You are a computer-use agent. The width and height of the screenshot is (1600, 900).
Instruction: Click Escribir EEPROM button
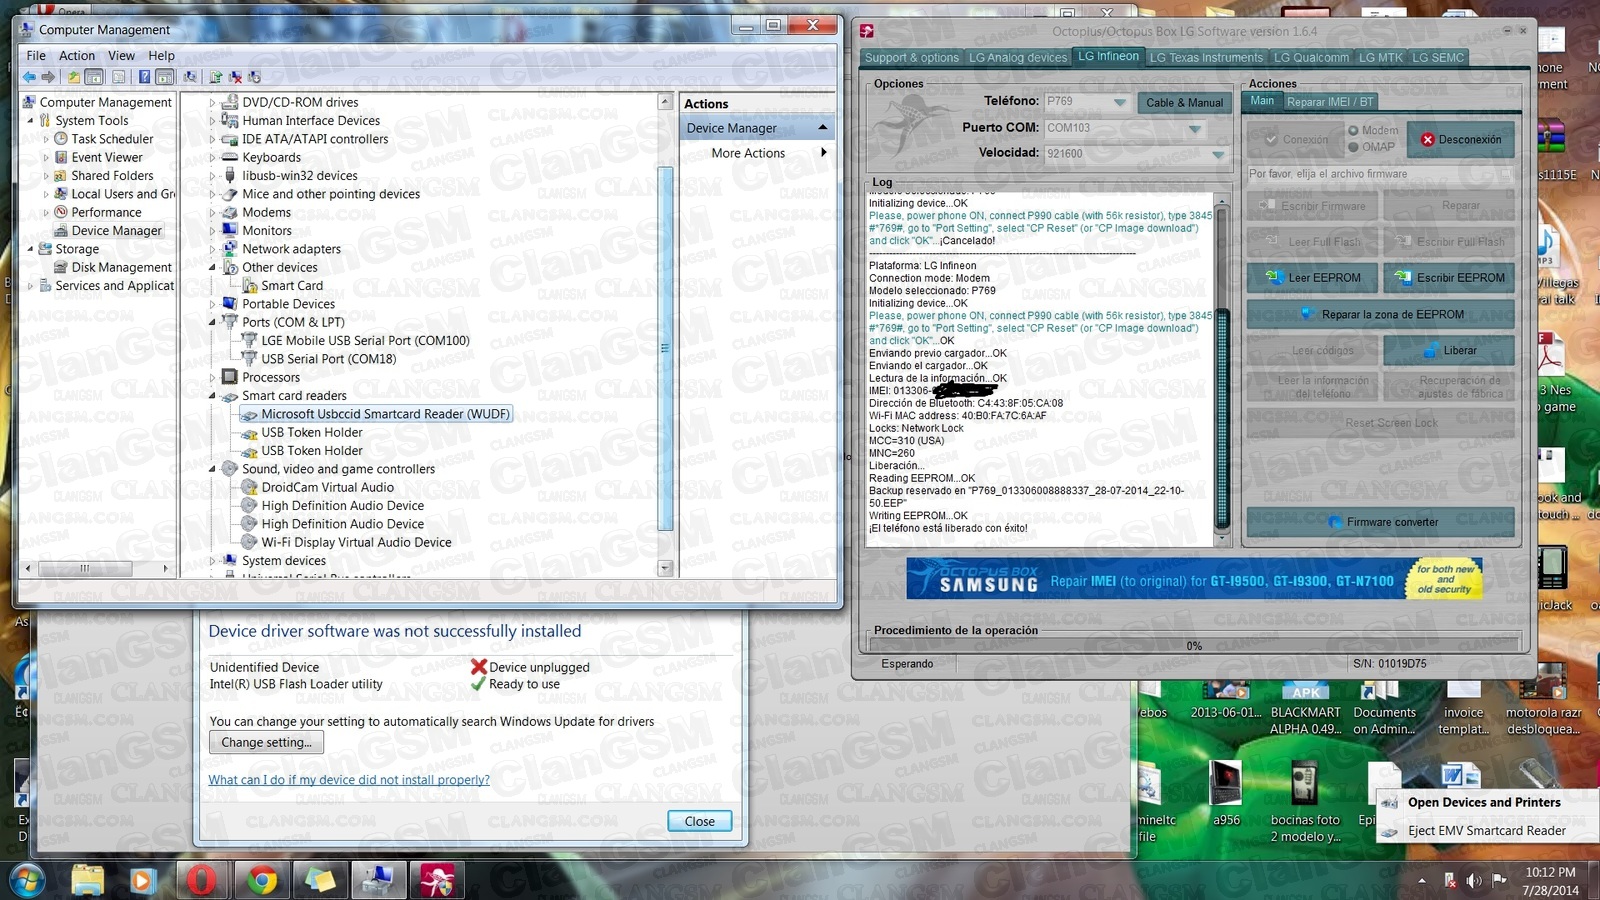tap(1449, 278)
